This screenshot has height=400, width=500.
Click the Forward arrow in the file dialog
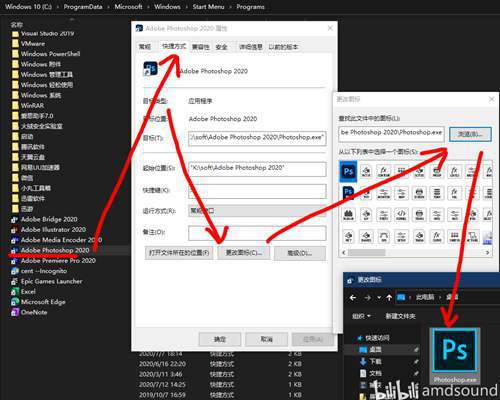(367, 297)
